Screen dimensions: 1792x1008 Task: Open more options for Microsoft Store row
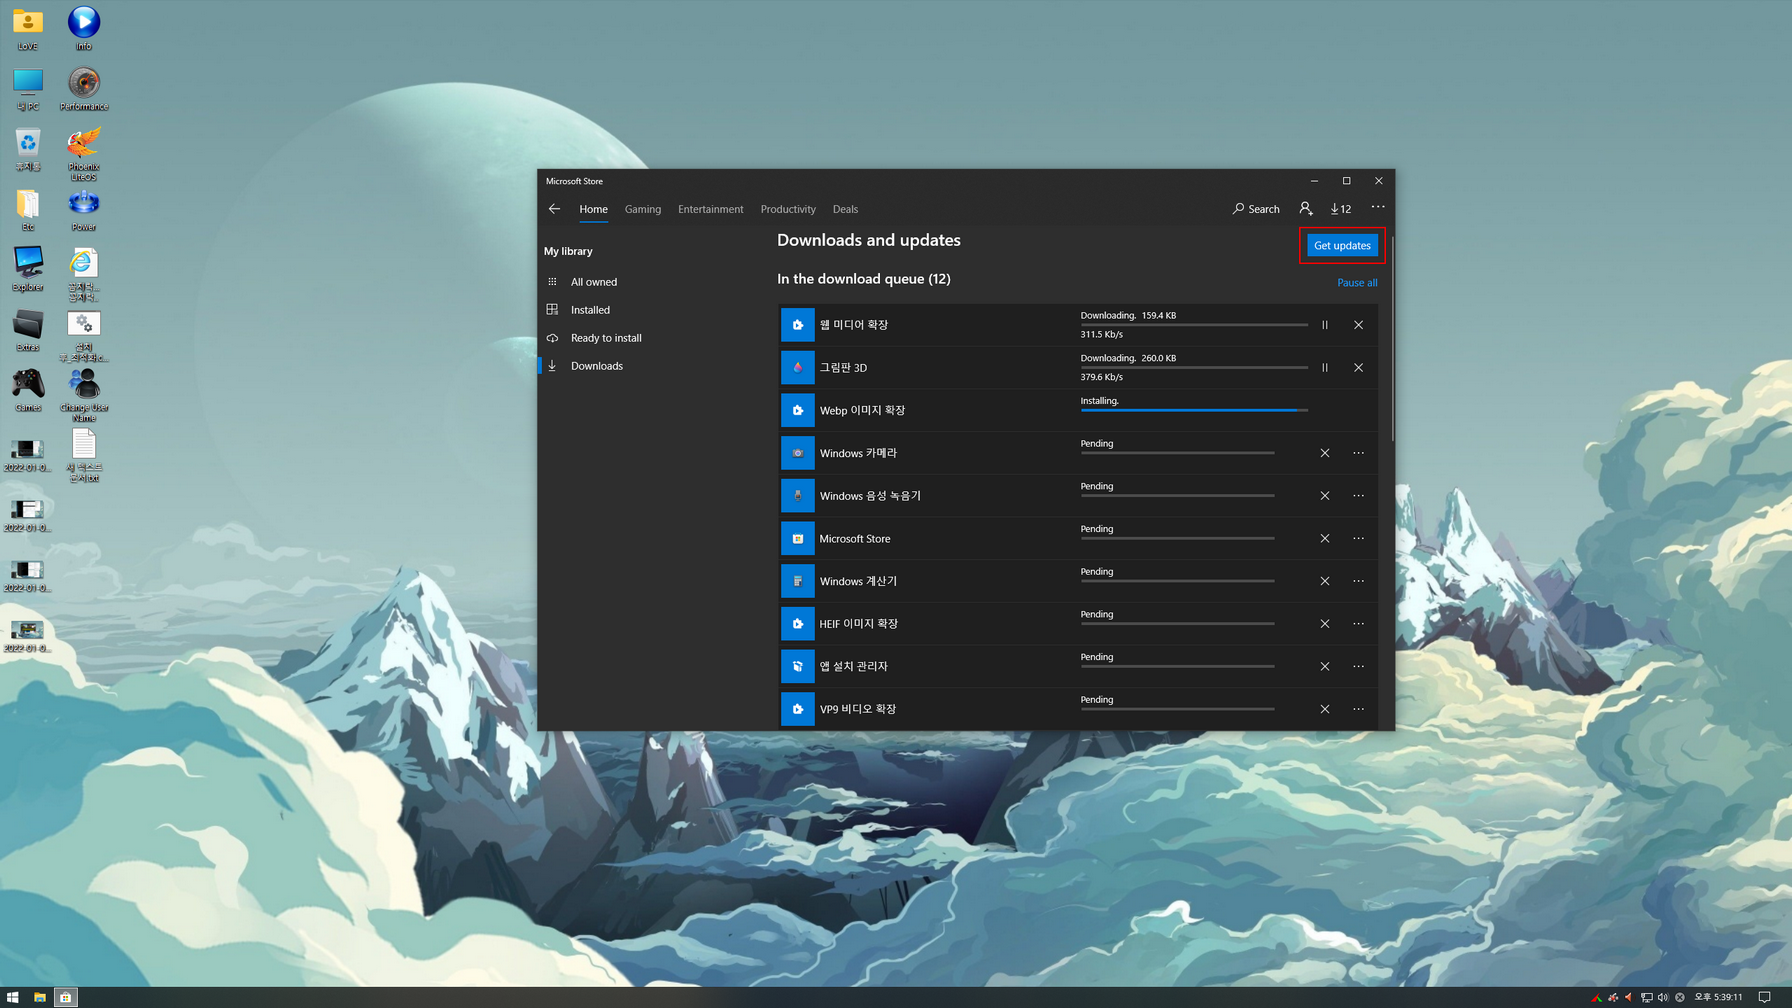[x=1358, y=539]
